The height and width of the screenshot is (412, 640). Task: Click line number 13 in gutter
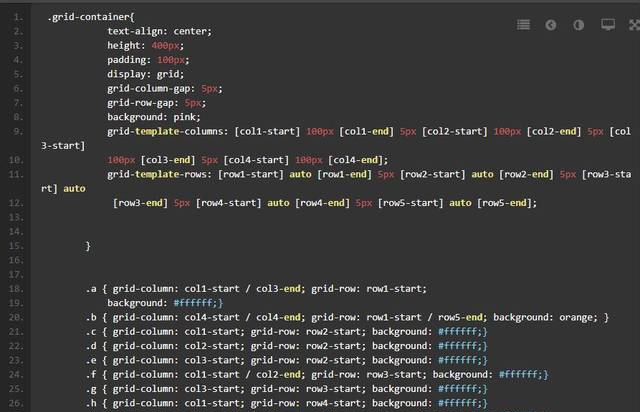pos(16,217)
